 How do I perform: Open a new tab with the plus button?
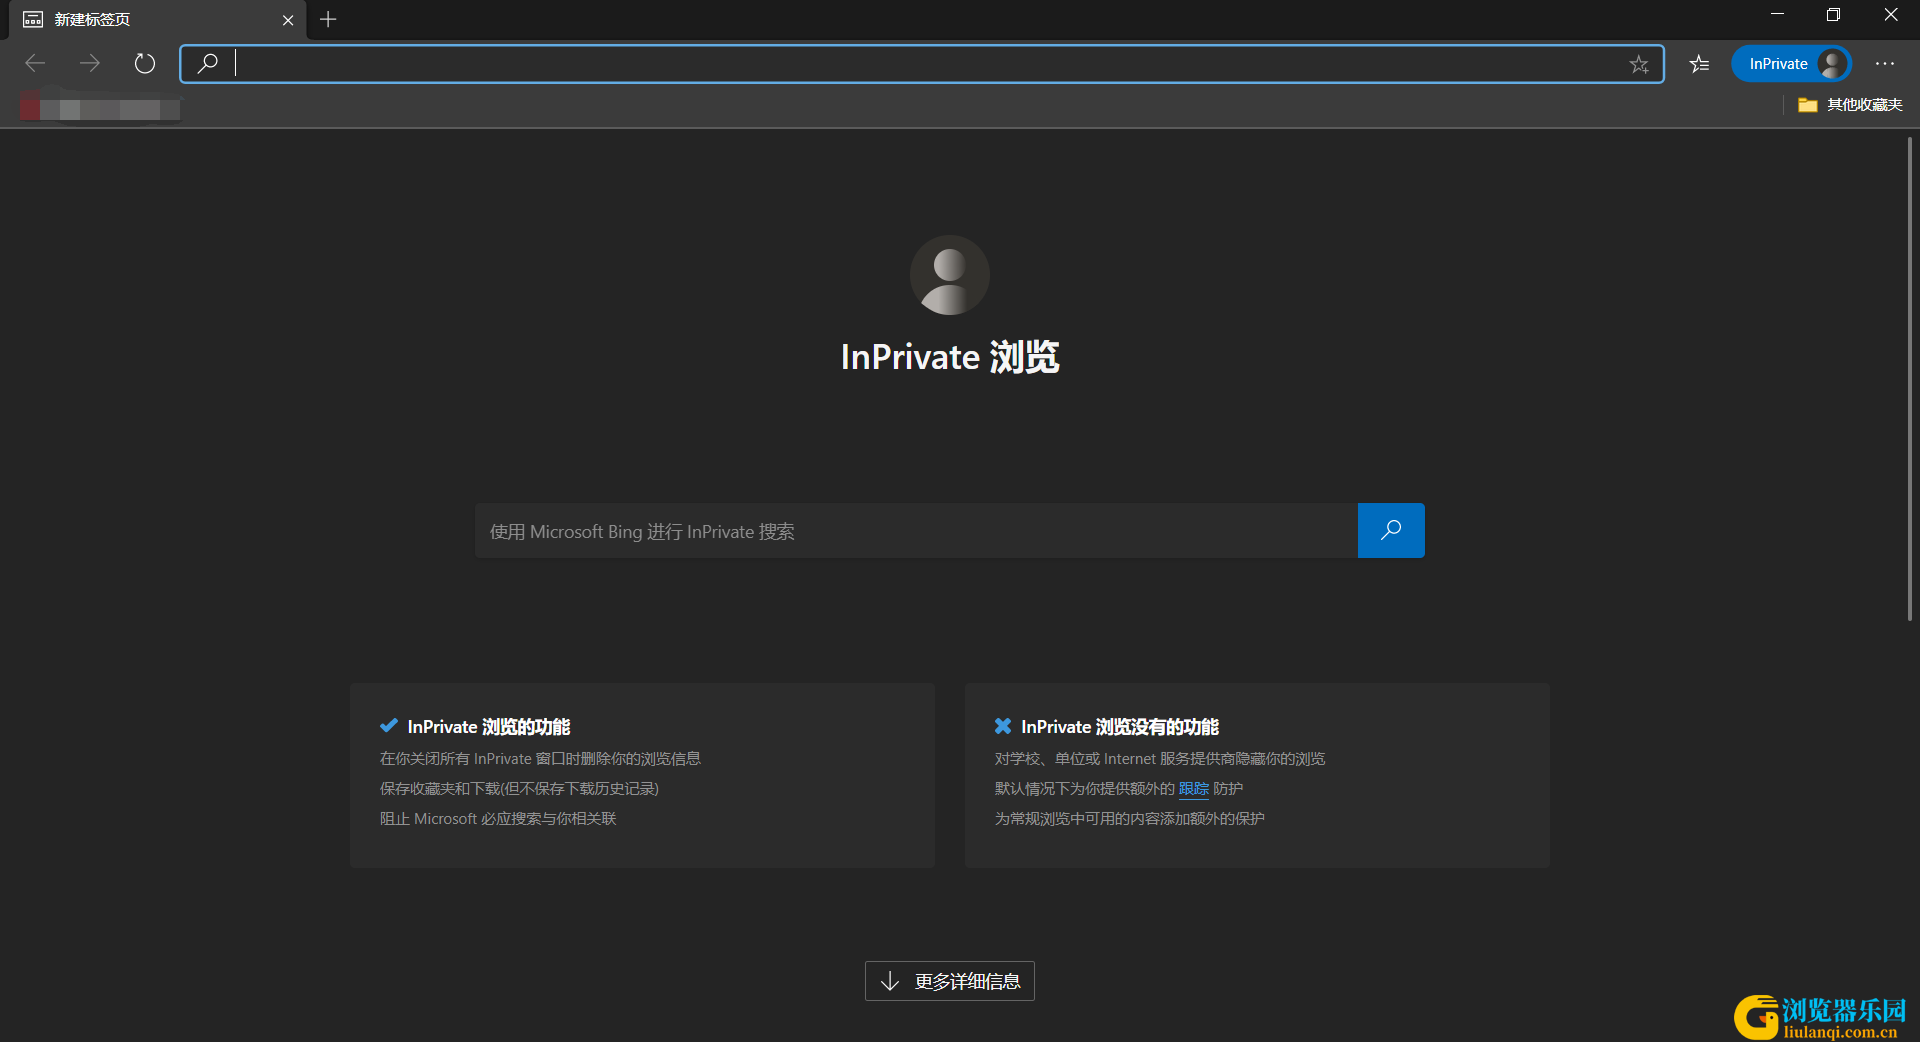(328, 20)
